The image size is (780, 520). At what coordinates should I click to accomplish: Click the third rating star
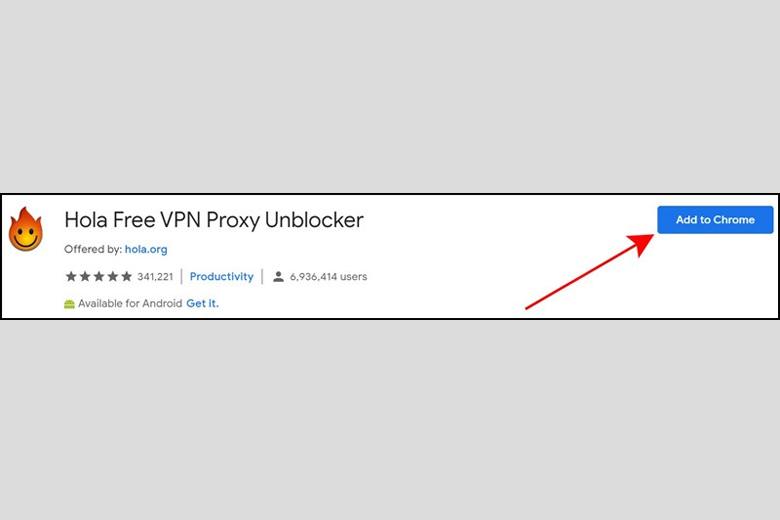[99, 276]
